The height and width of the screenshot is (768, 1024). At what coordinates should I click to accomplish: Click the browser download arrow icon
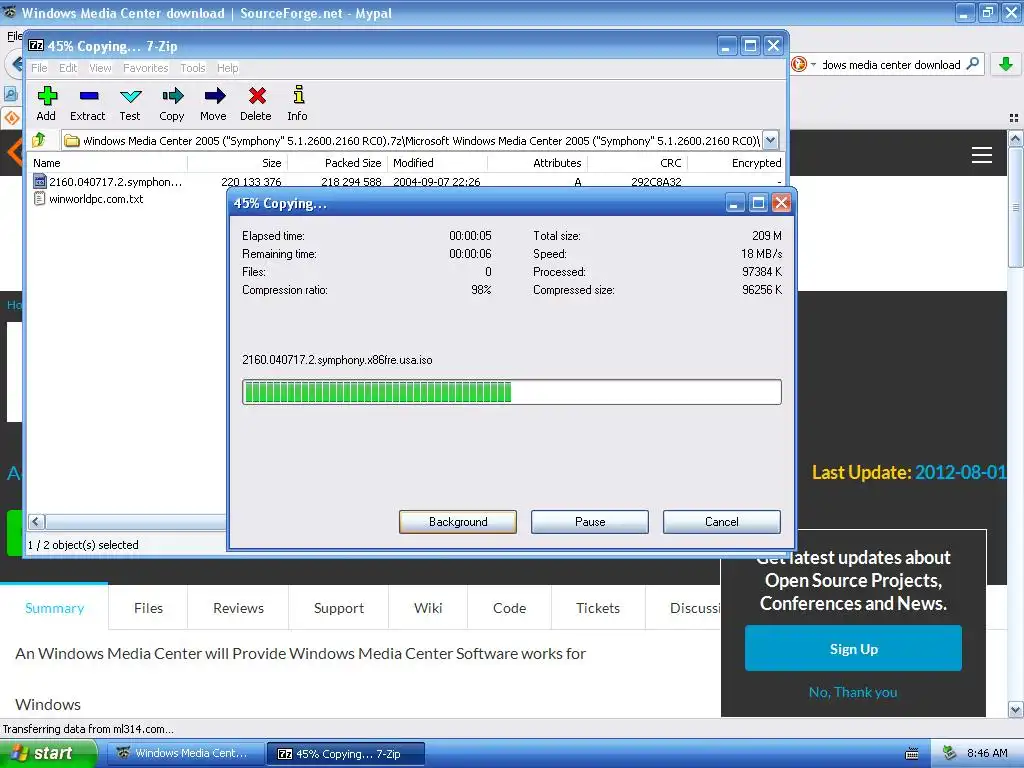(x=1006, y=64)
